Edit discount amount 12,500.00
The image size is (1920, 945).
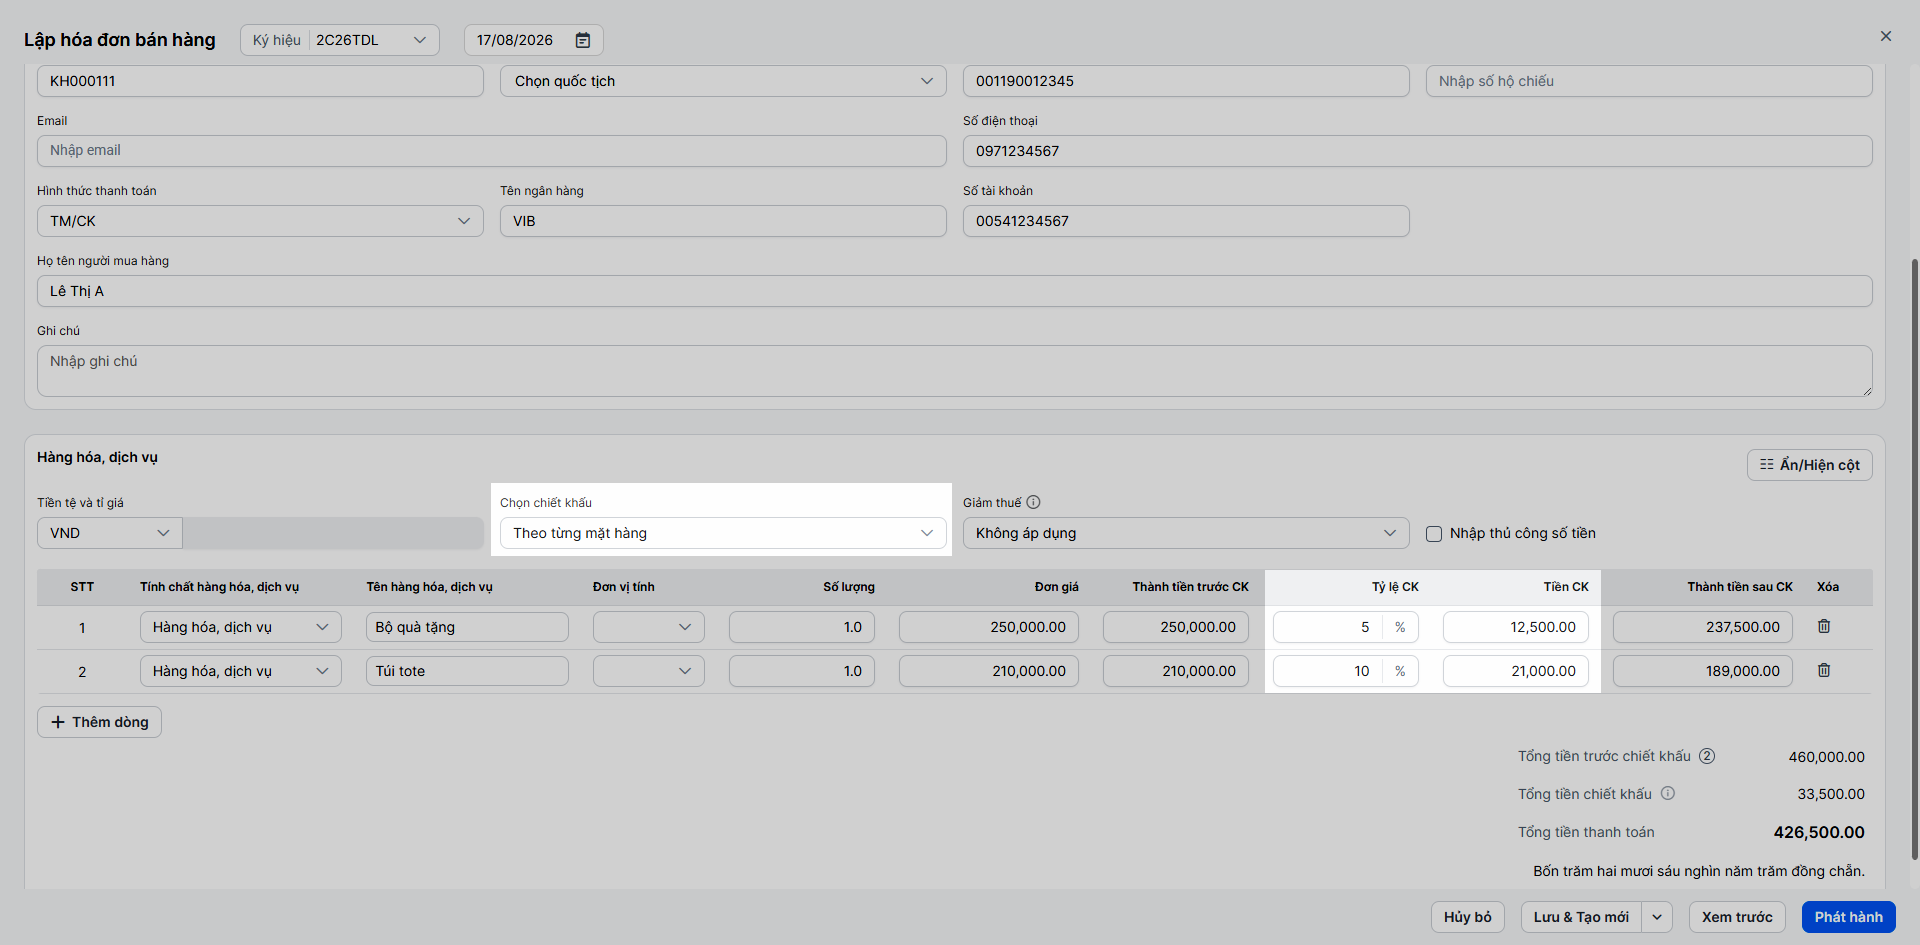pos(1516,627)
